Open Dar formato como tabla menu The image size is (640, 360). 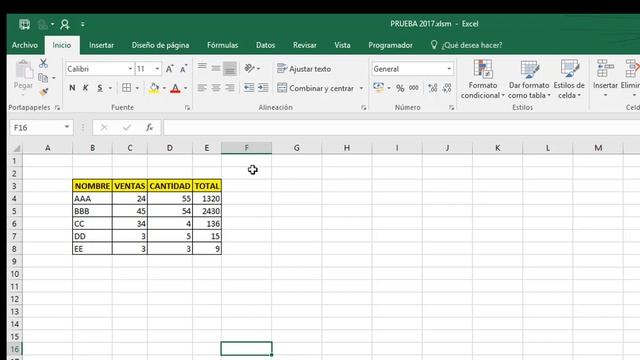click(529, 79)
